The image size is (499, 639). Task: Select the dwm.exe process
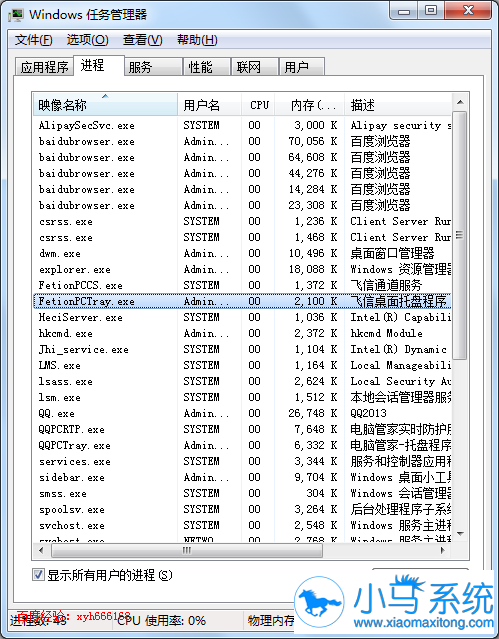point(242,253)
